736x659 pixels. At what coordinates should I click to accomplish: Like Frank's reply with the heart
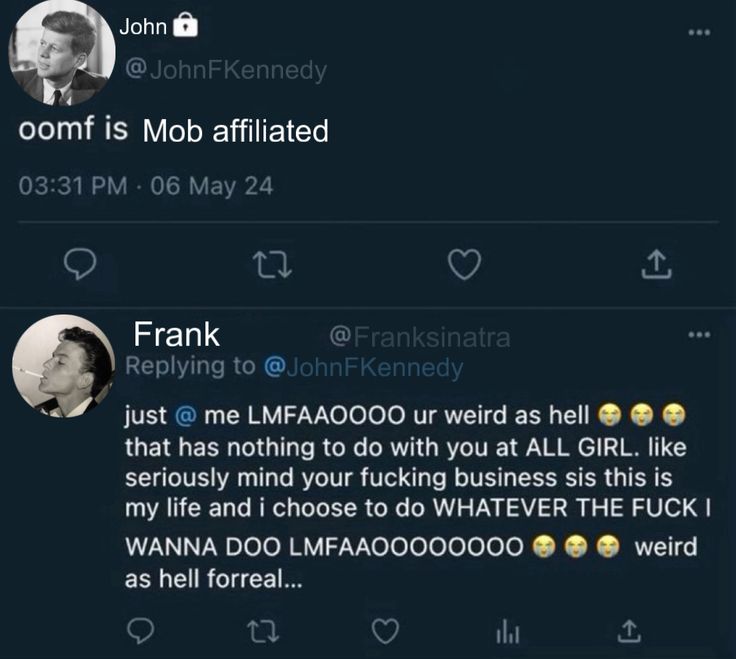coord(384,629)
